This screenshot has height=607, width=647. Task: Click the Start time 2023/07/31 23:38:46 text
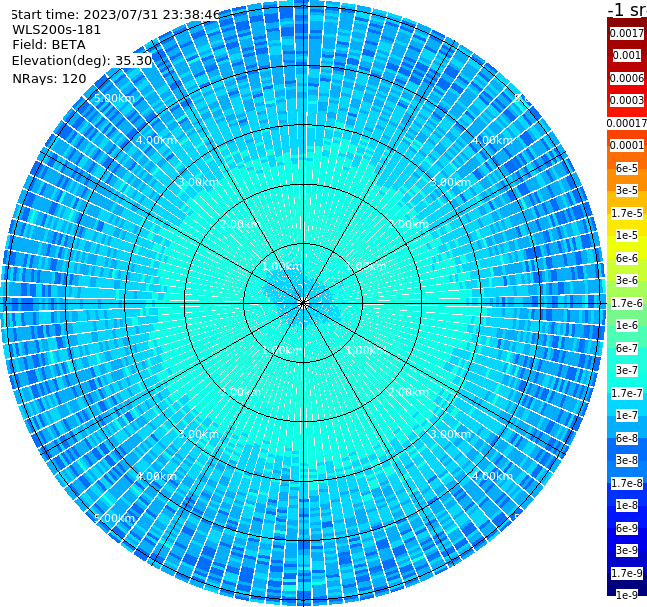pyautogui.click(x=115, y=14)
